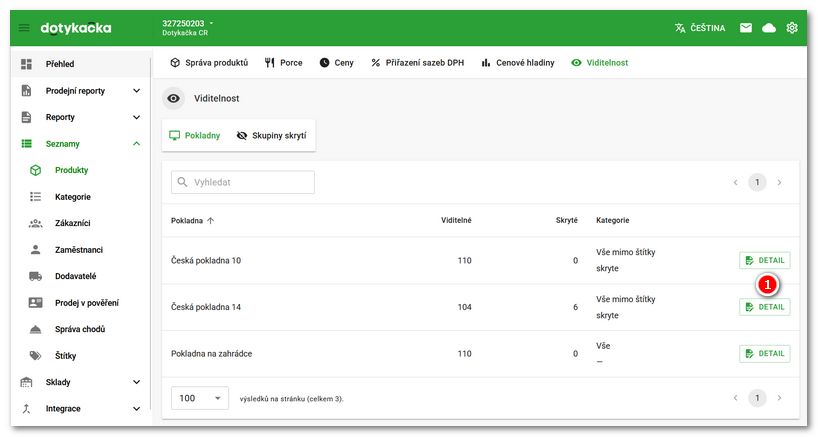Click the eye icon beside Viditelnost heading
Screen dimensions: 818x437
click(174, 99)
